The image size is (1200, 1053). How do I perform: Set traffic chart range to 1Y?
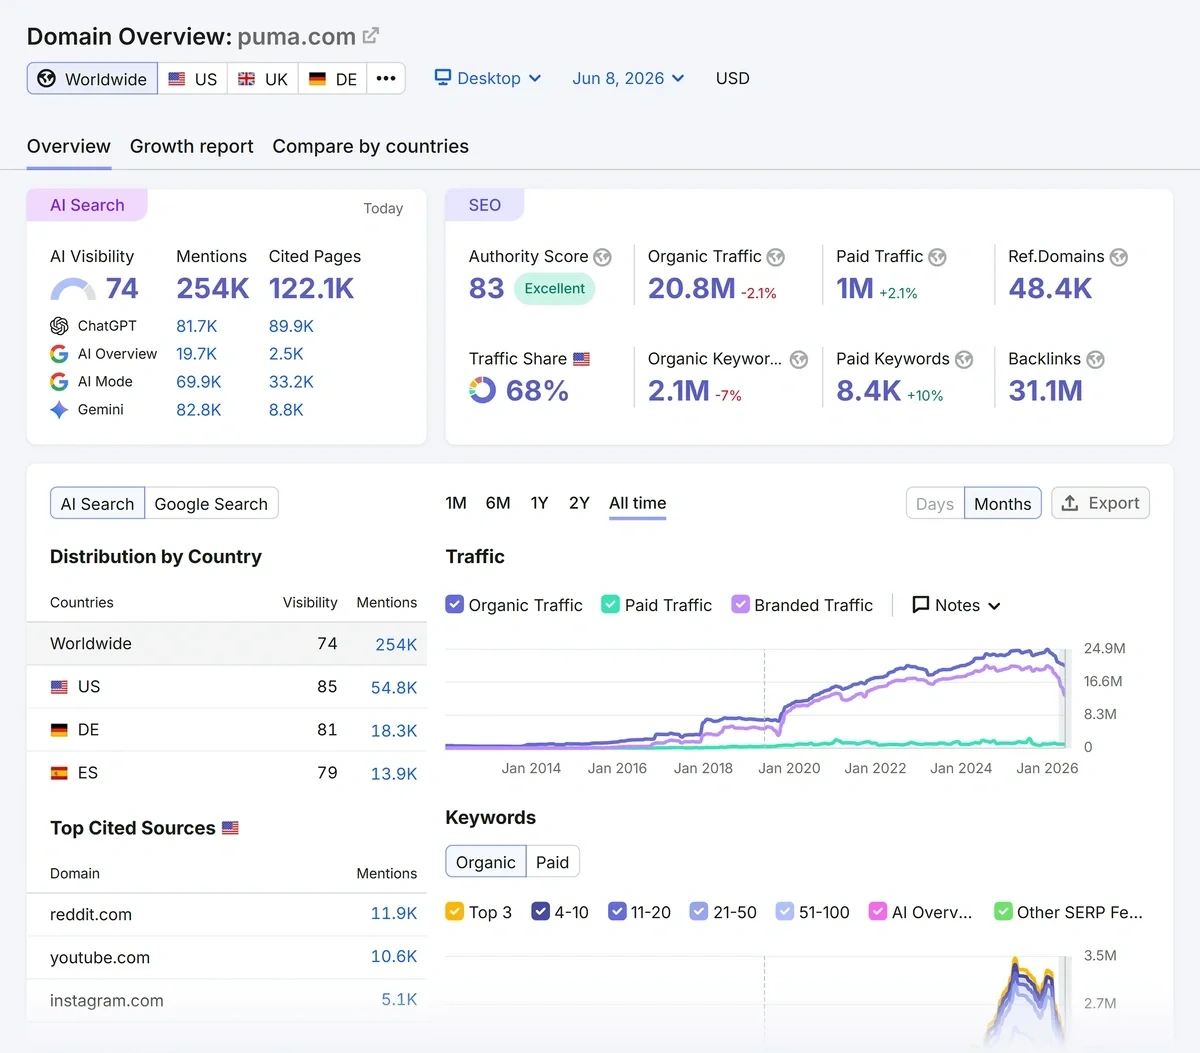coord(539,503)
